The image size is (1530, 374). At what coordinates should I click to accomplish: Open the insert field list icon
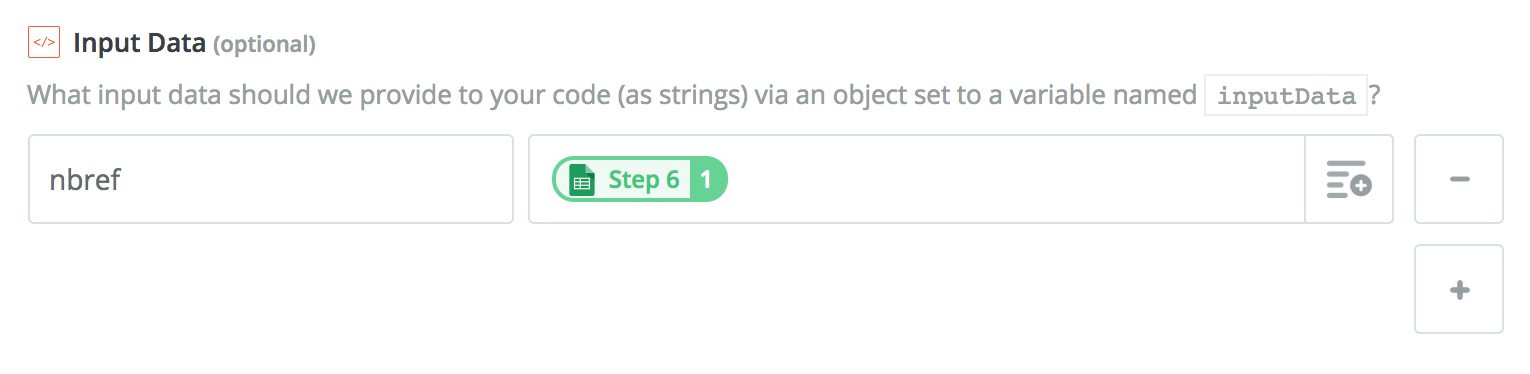[x=1348, y=179]
